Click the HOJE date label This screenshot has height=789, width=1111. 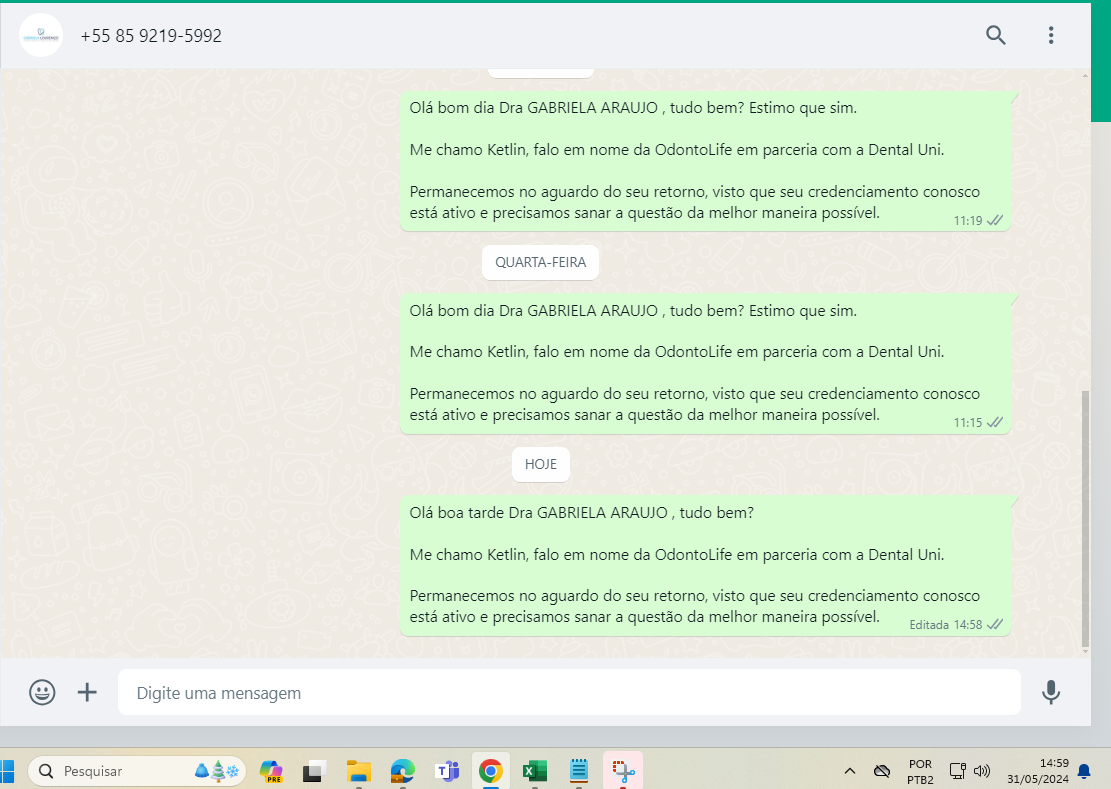(x=541, y=465)
